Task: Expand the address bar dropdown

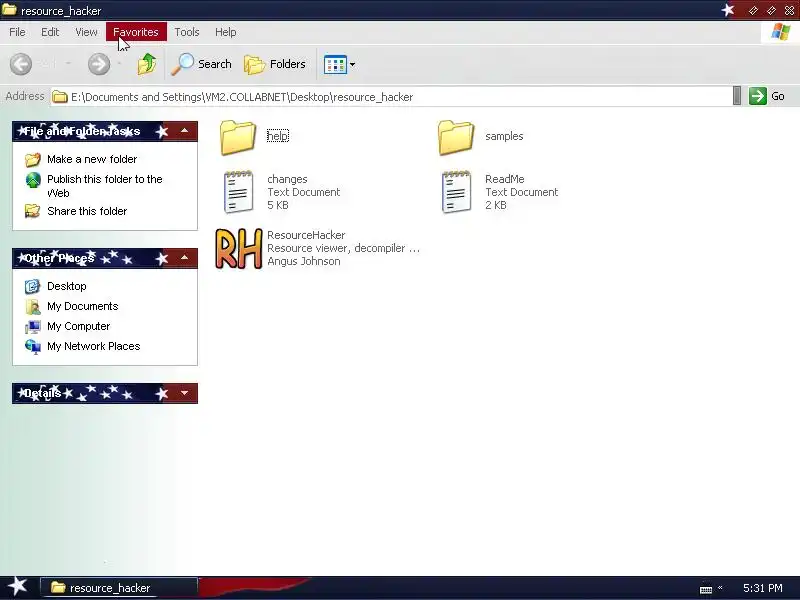Action: pyautogui.click(x=737, y=96)
